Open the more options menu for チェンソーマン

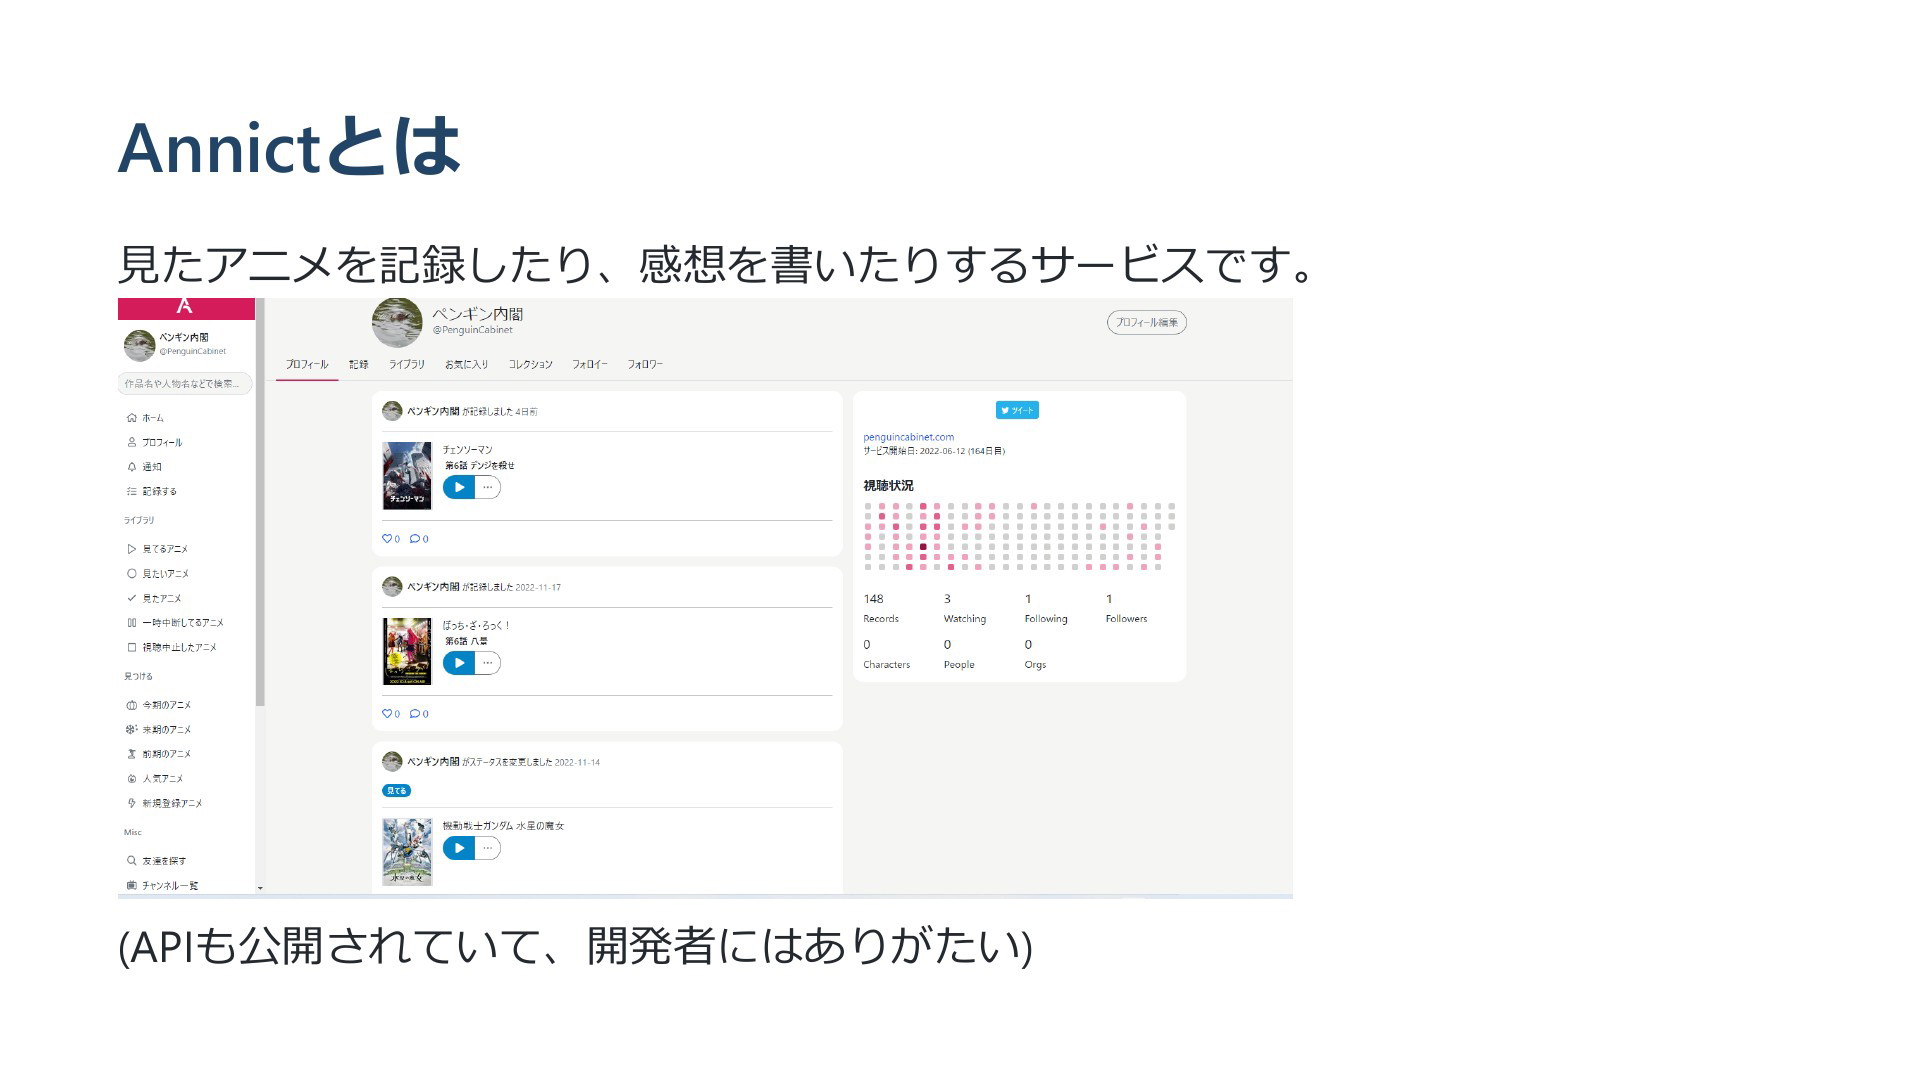(x=487, y=487)
